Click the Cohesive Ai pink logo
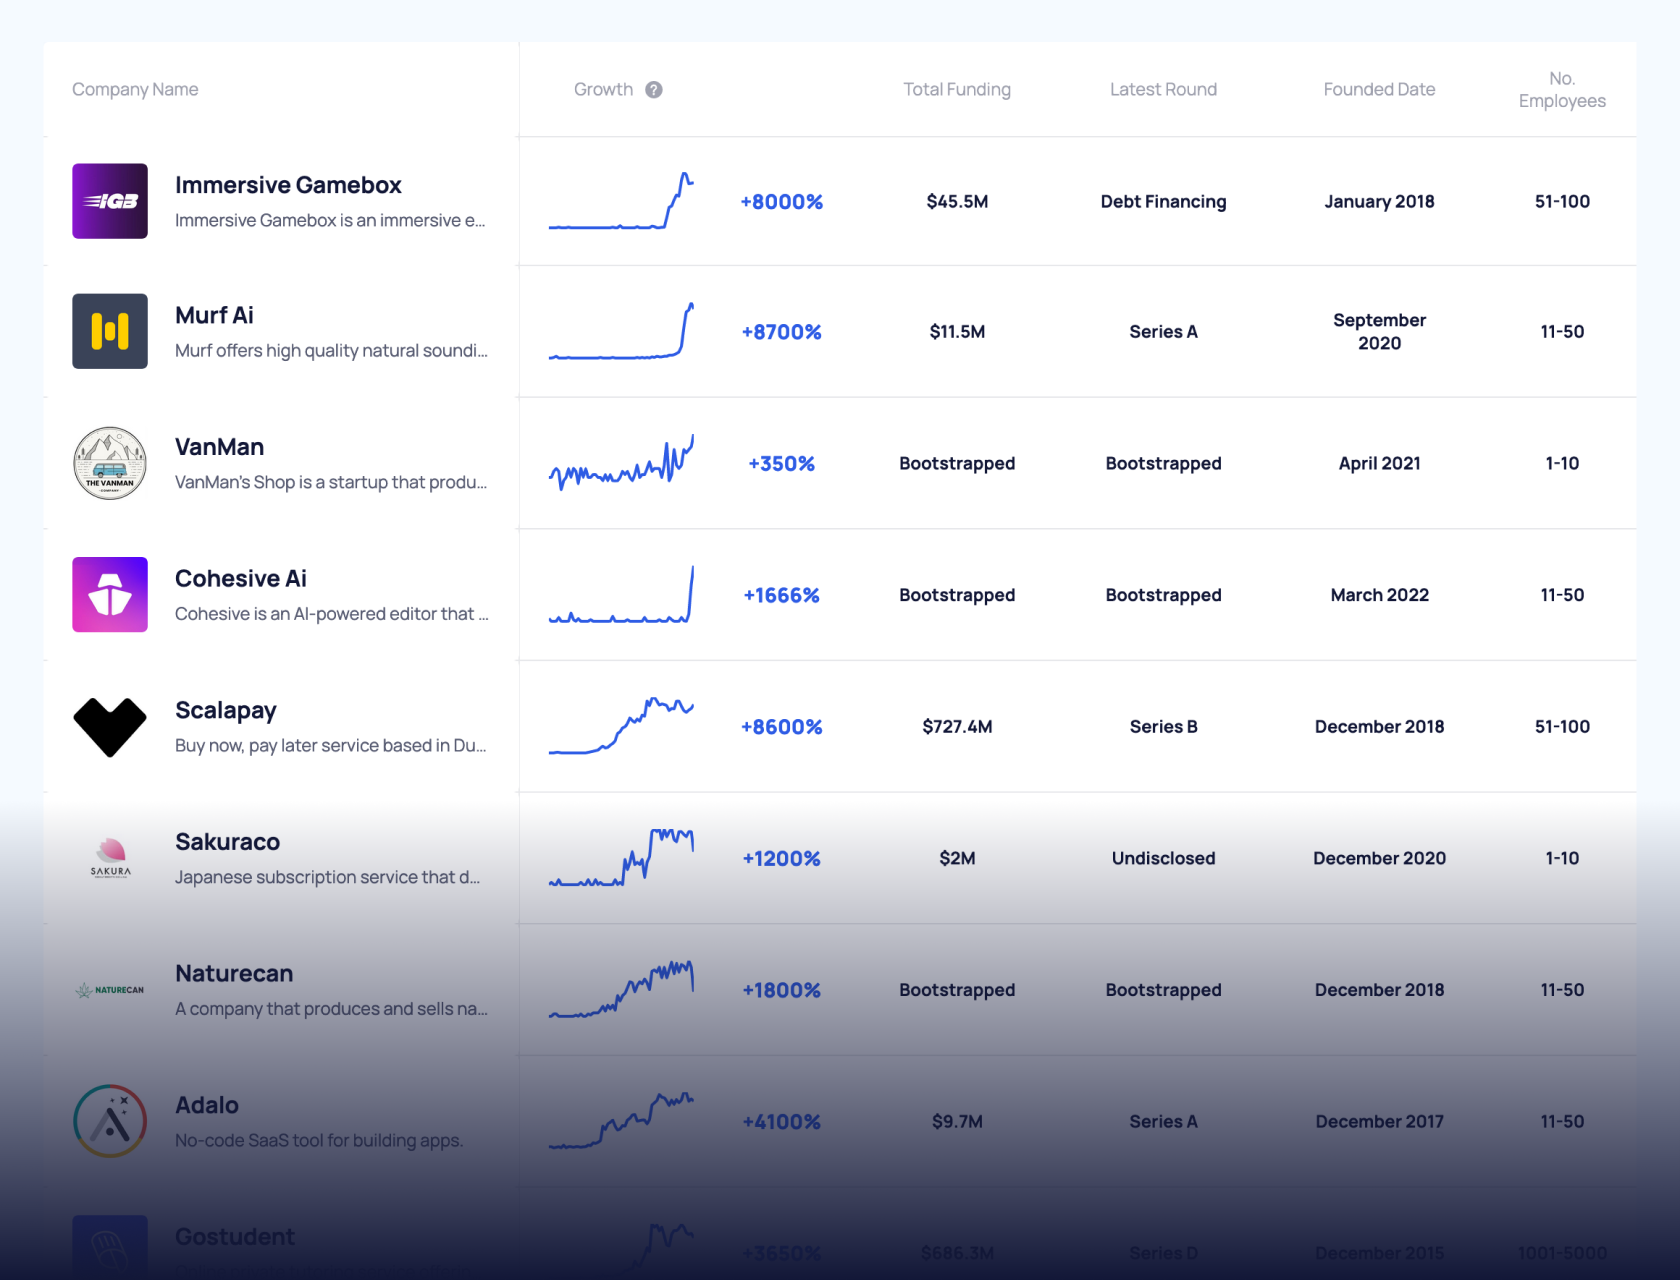 point(110,595)
